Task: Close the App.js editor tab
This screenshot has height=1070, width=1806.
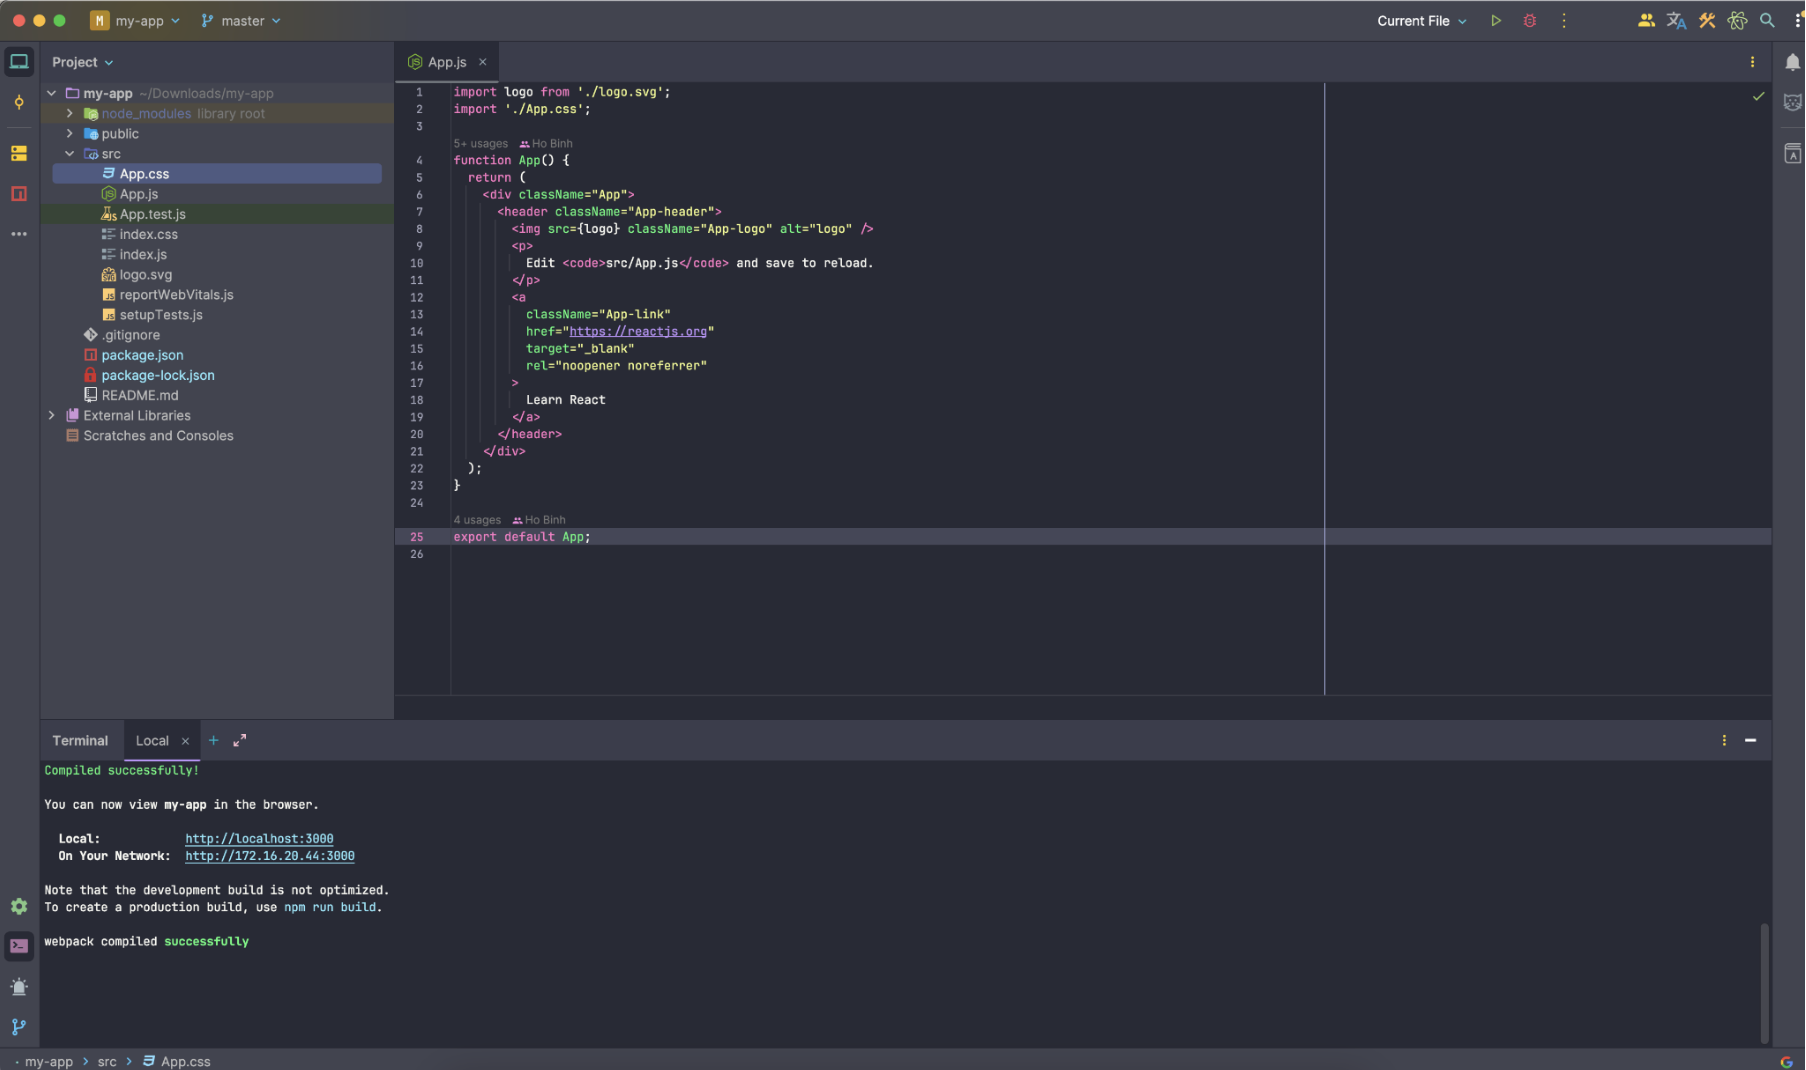Action: click(483, 62)
